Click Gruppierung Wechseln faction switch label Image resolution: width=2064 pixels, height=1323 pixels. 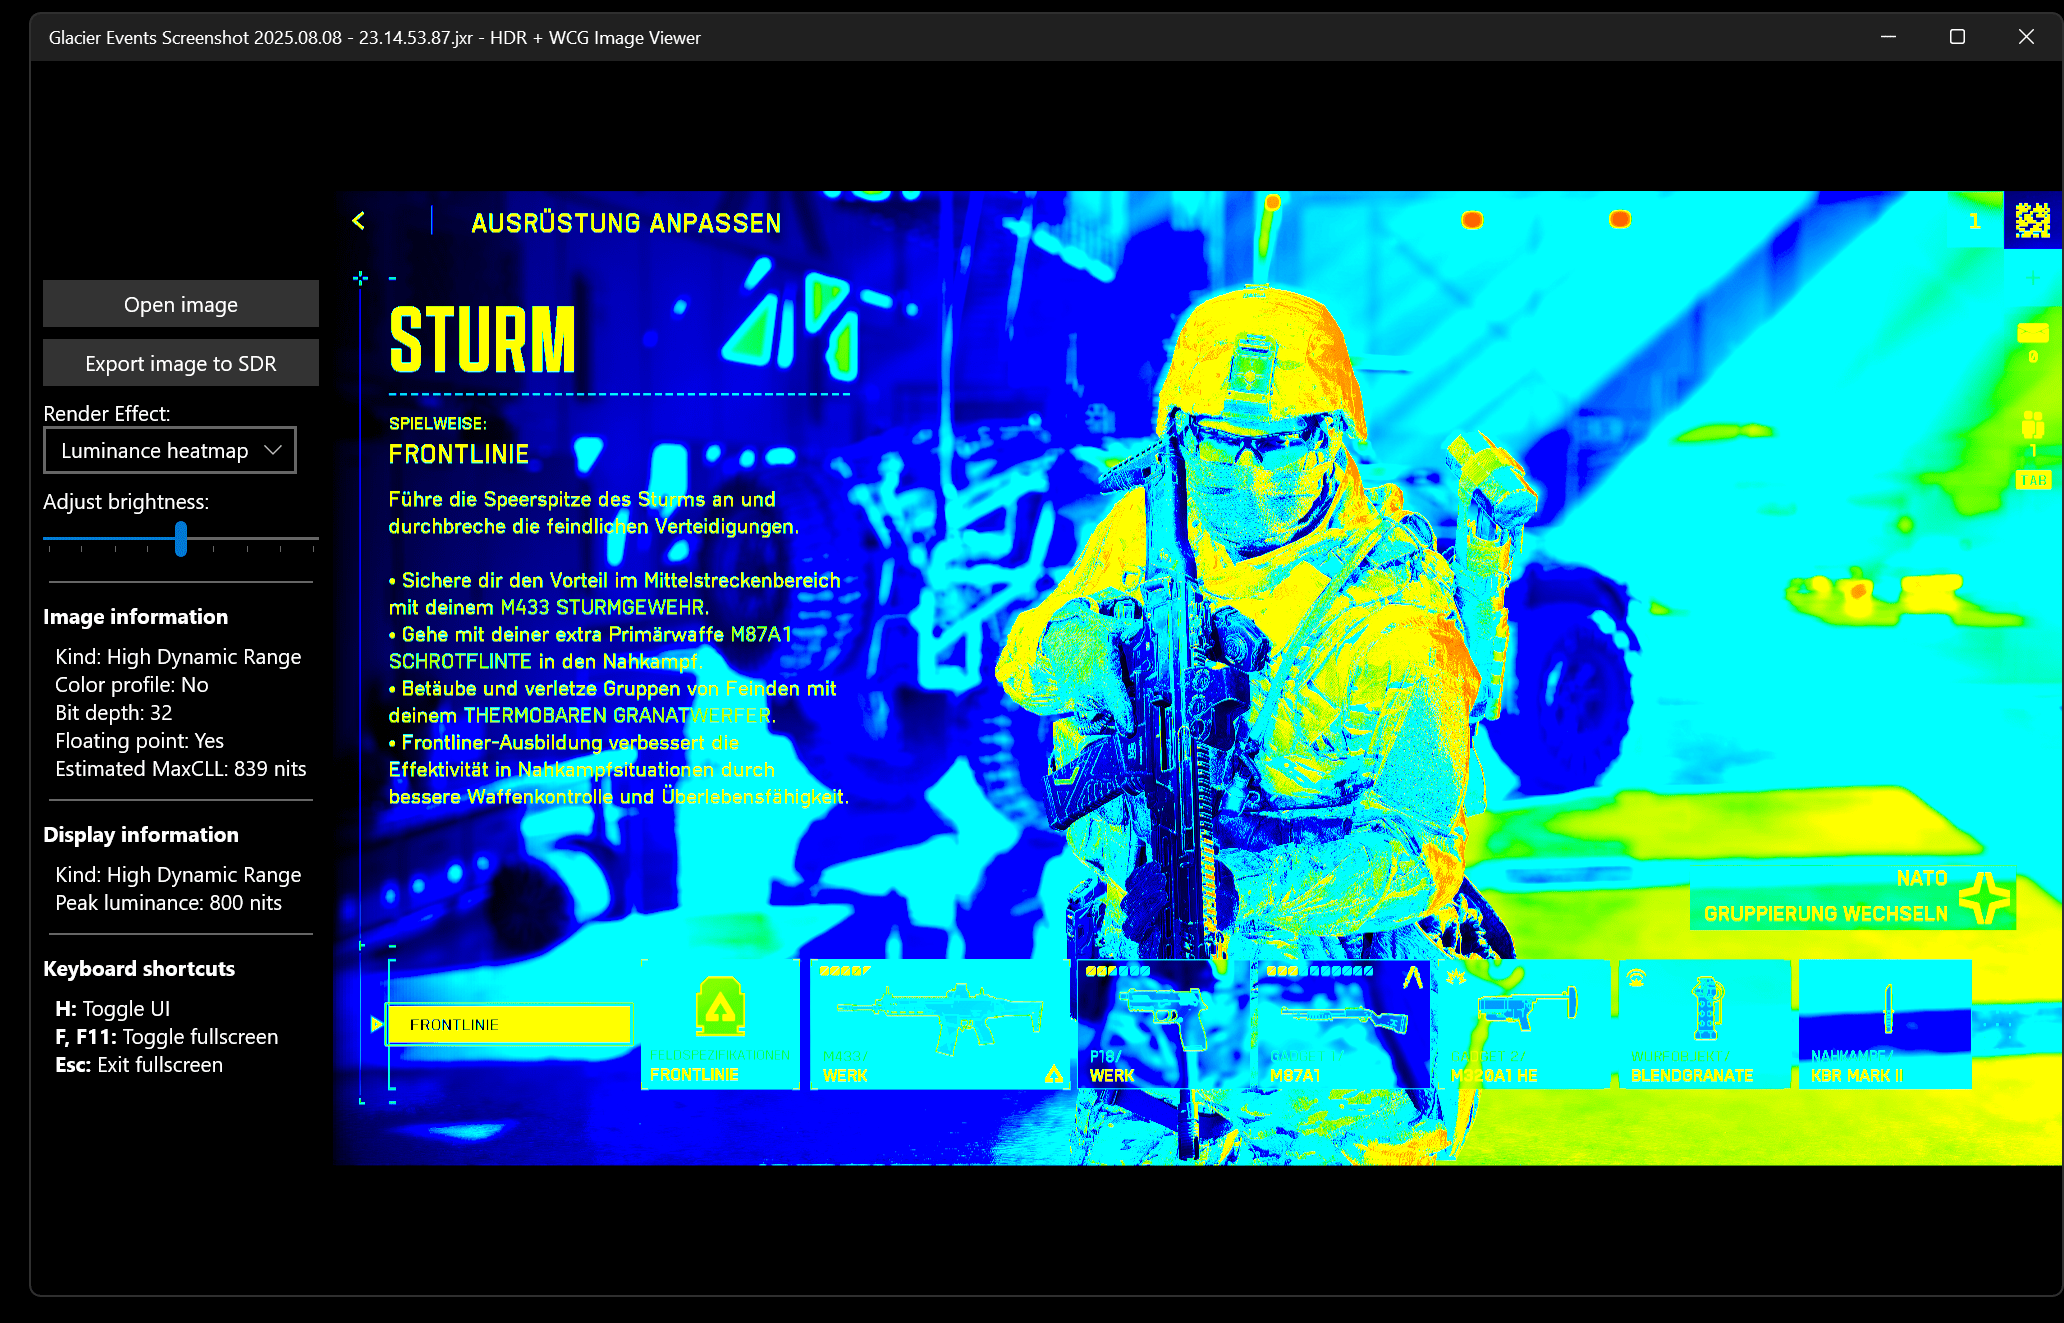[x=1826, y=913]
